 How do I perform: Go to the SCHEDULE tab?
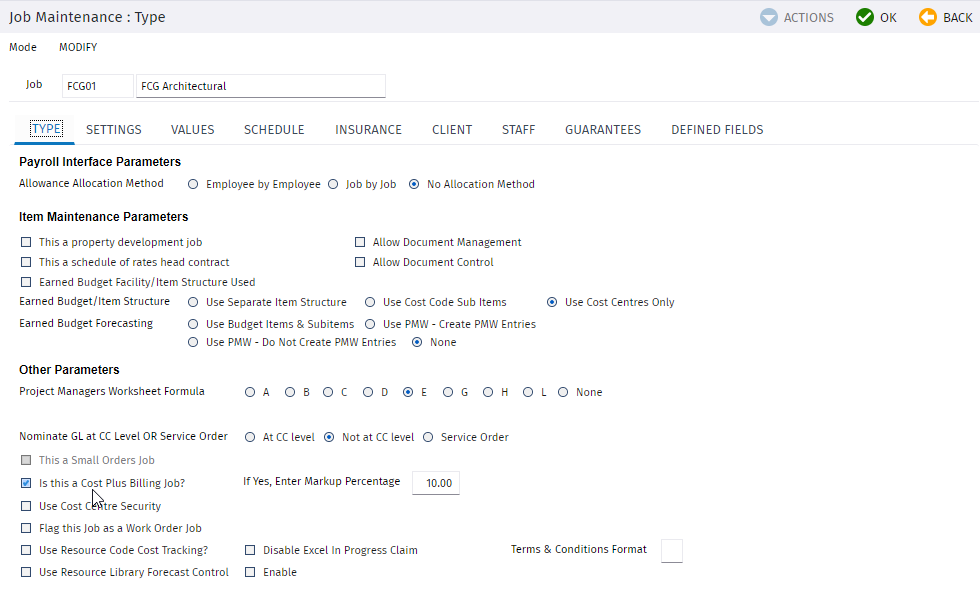[274, 129]
